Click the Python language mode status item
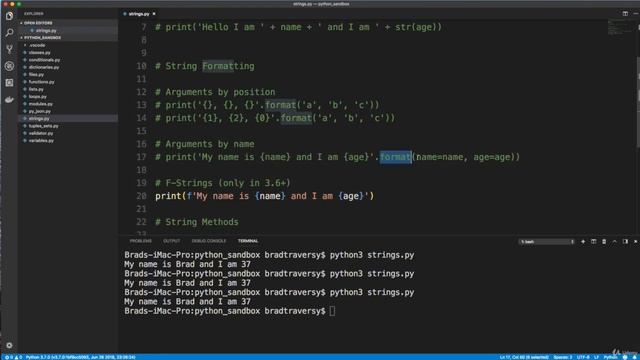Screen dimensions: 640x360 [x=611, y=357]
